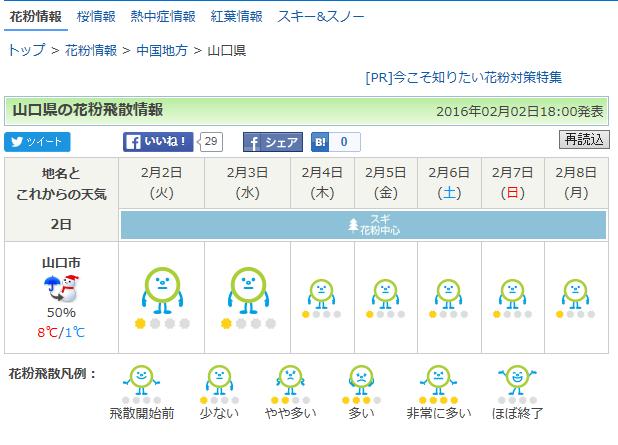Click the 2月2日 pollen level dots

162,324
